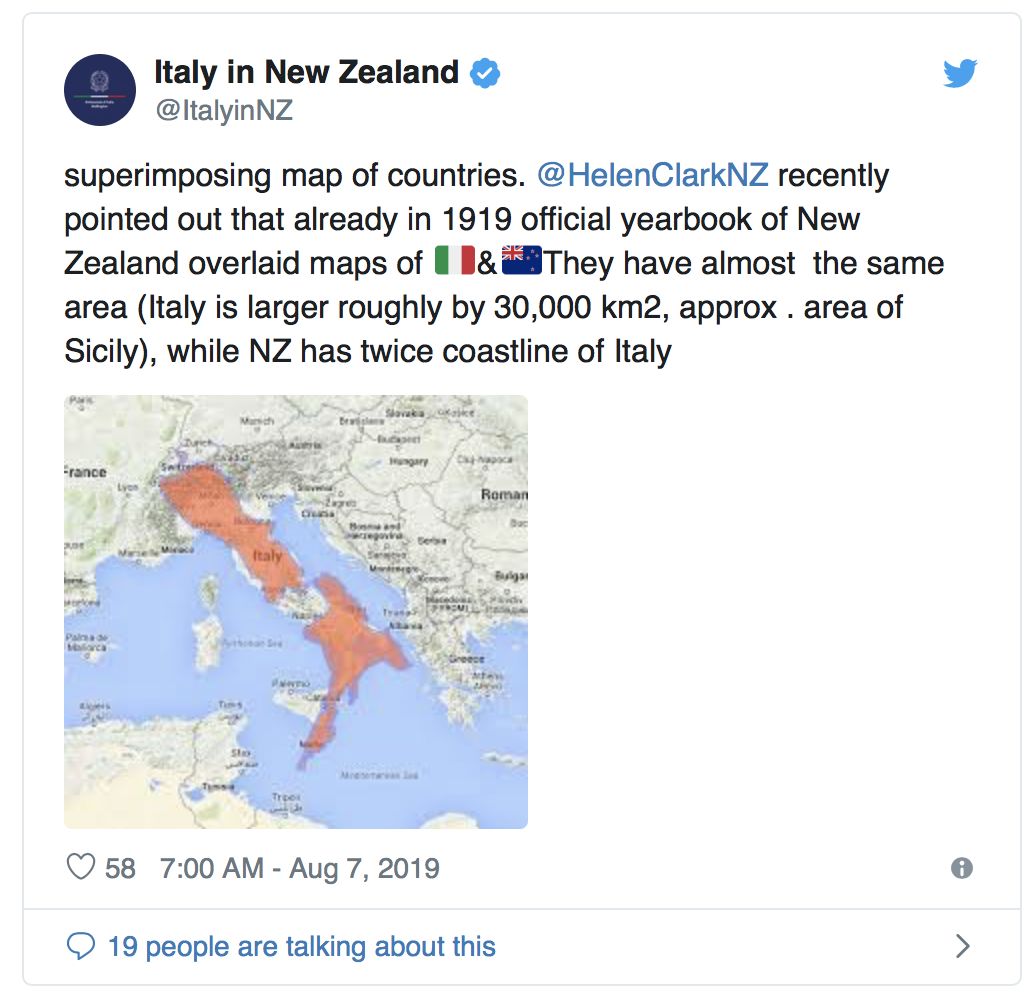This screenshot has width=1036, height=1008.
Task: Open the Italy in New Zealand display name
Action: [x=306, y=72]
